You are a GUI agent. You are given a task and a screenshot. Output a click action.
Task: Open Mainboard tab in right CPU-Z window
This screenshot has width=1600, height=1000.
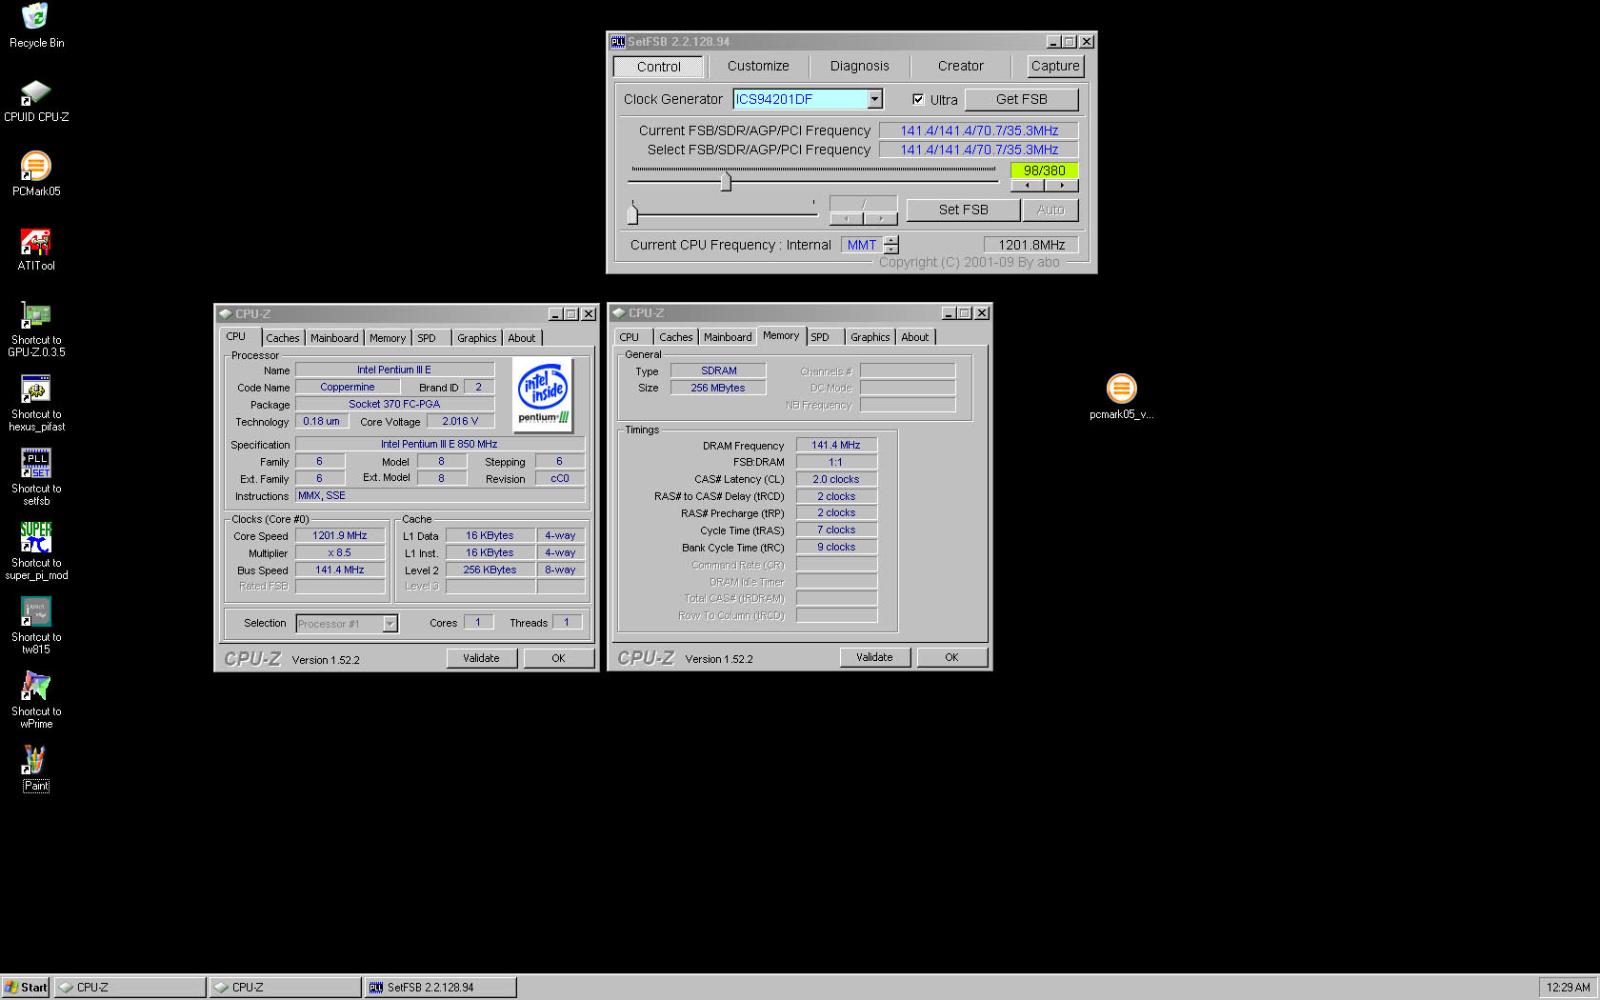(x=727, y=337)
